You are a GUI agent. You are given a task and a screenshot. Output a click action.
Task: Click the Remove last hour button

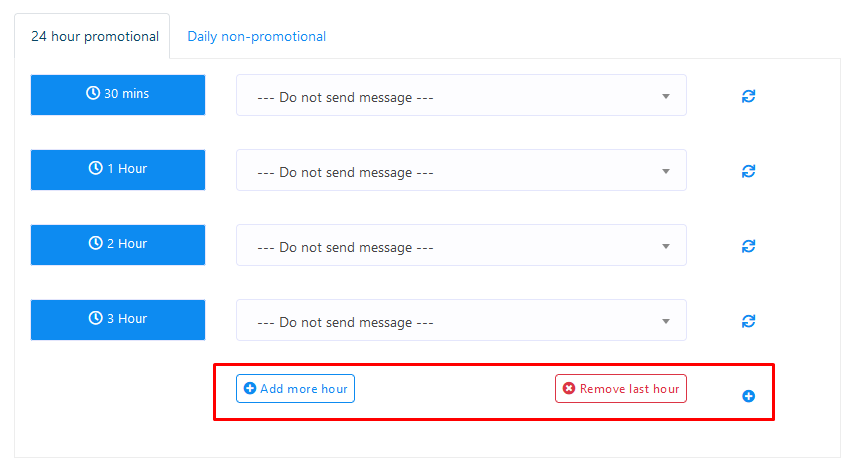(x=621, y=388)
